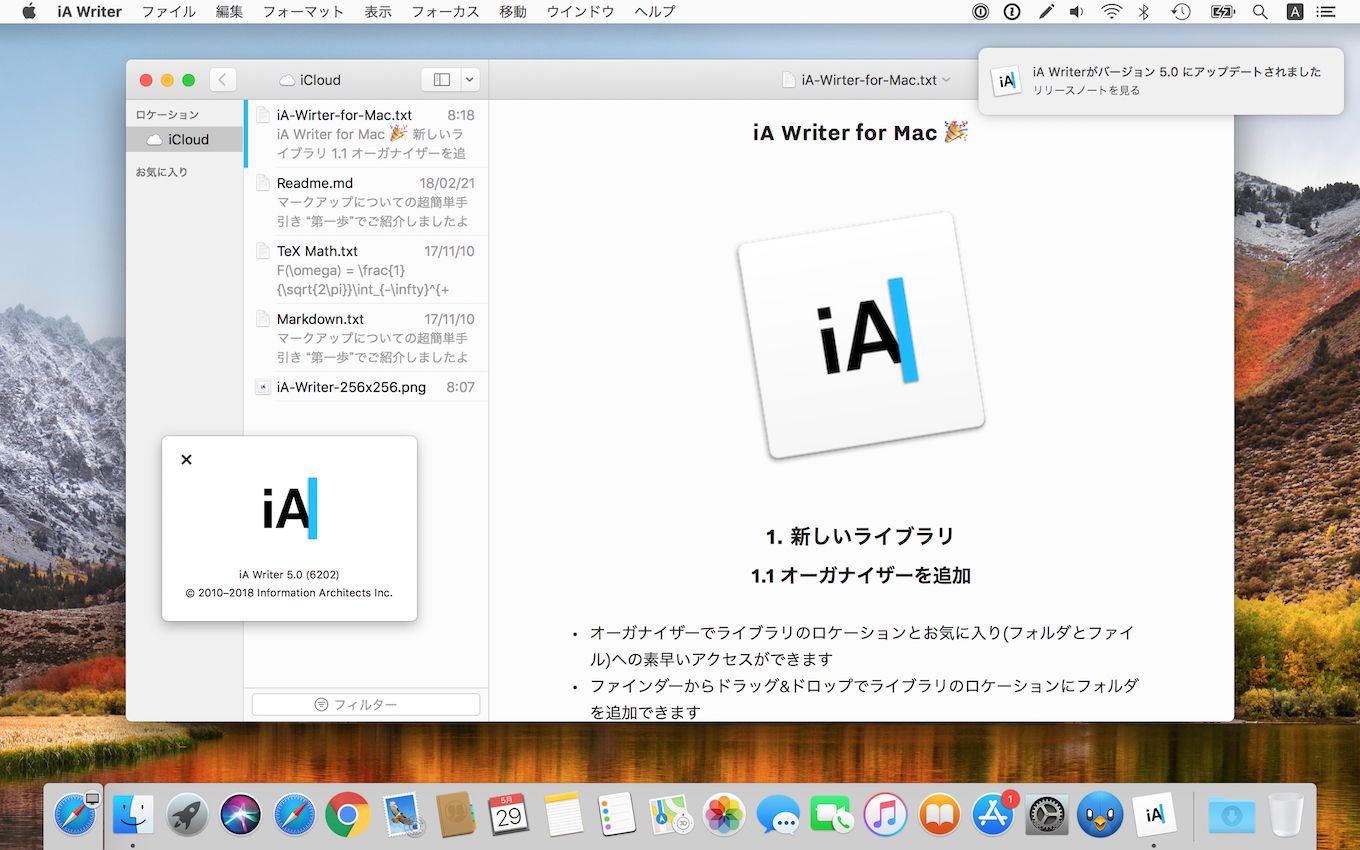
Task: Open the Photos app from the Dock
Action: coord(724,815)
